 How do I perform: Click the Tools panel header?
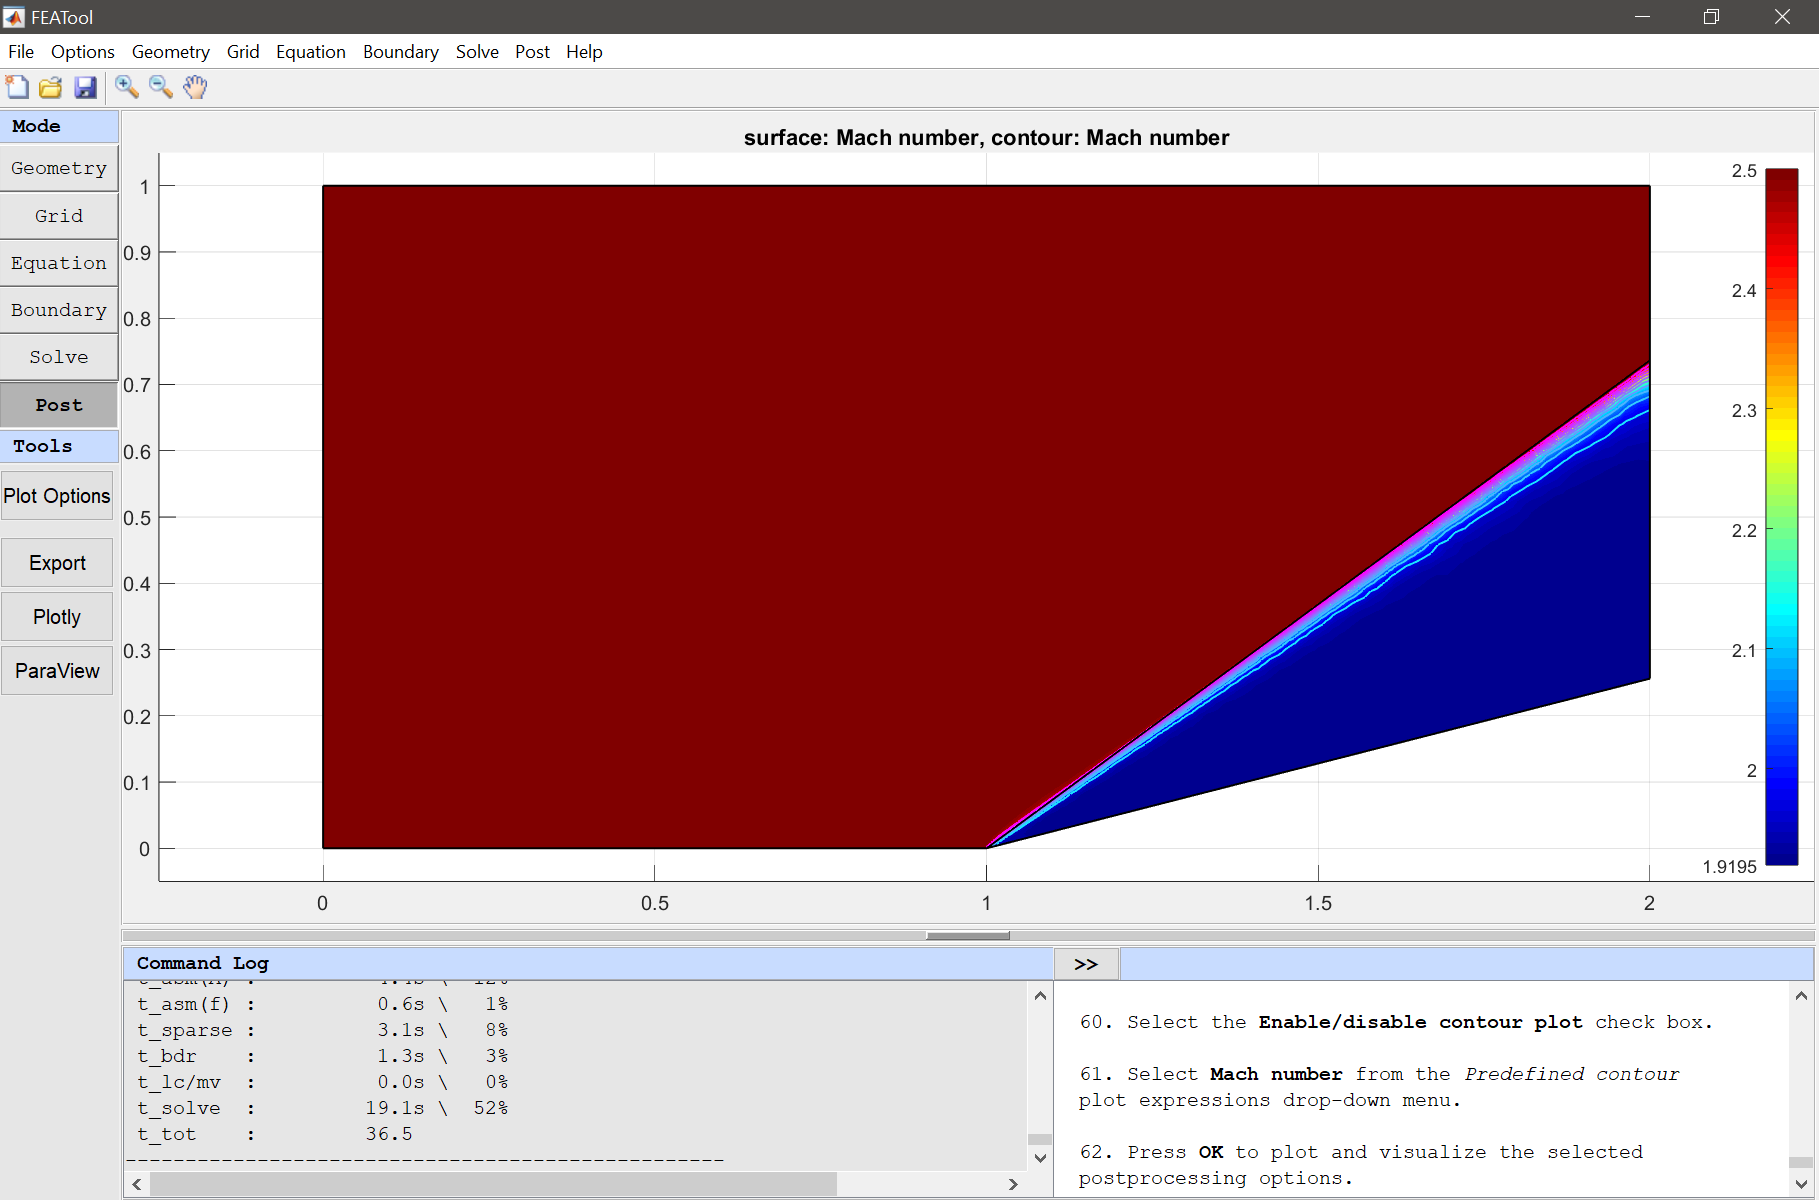[x=59, y=446]
